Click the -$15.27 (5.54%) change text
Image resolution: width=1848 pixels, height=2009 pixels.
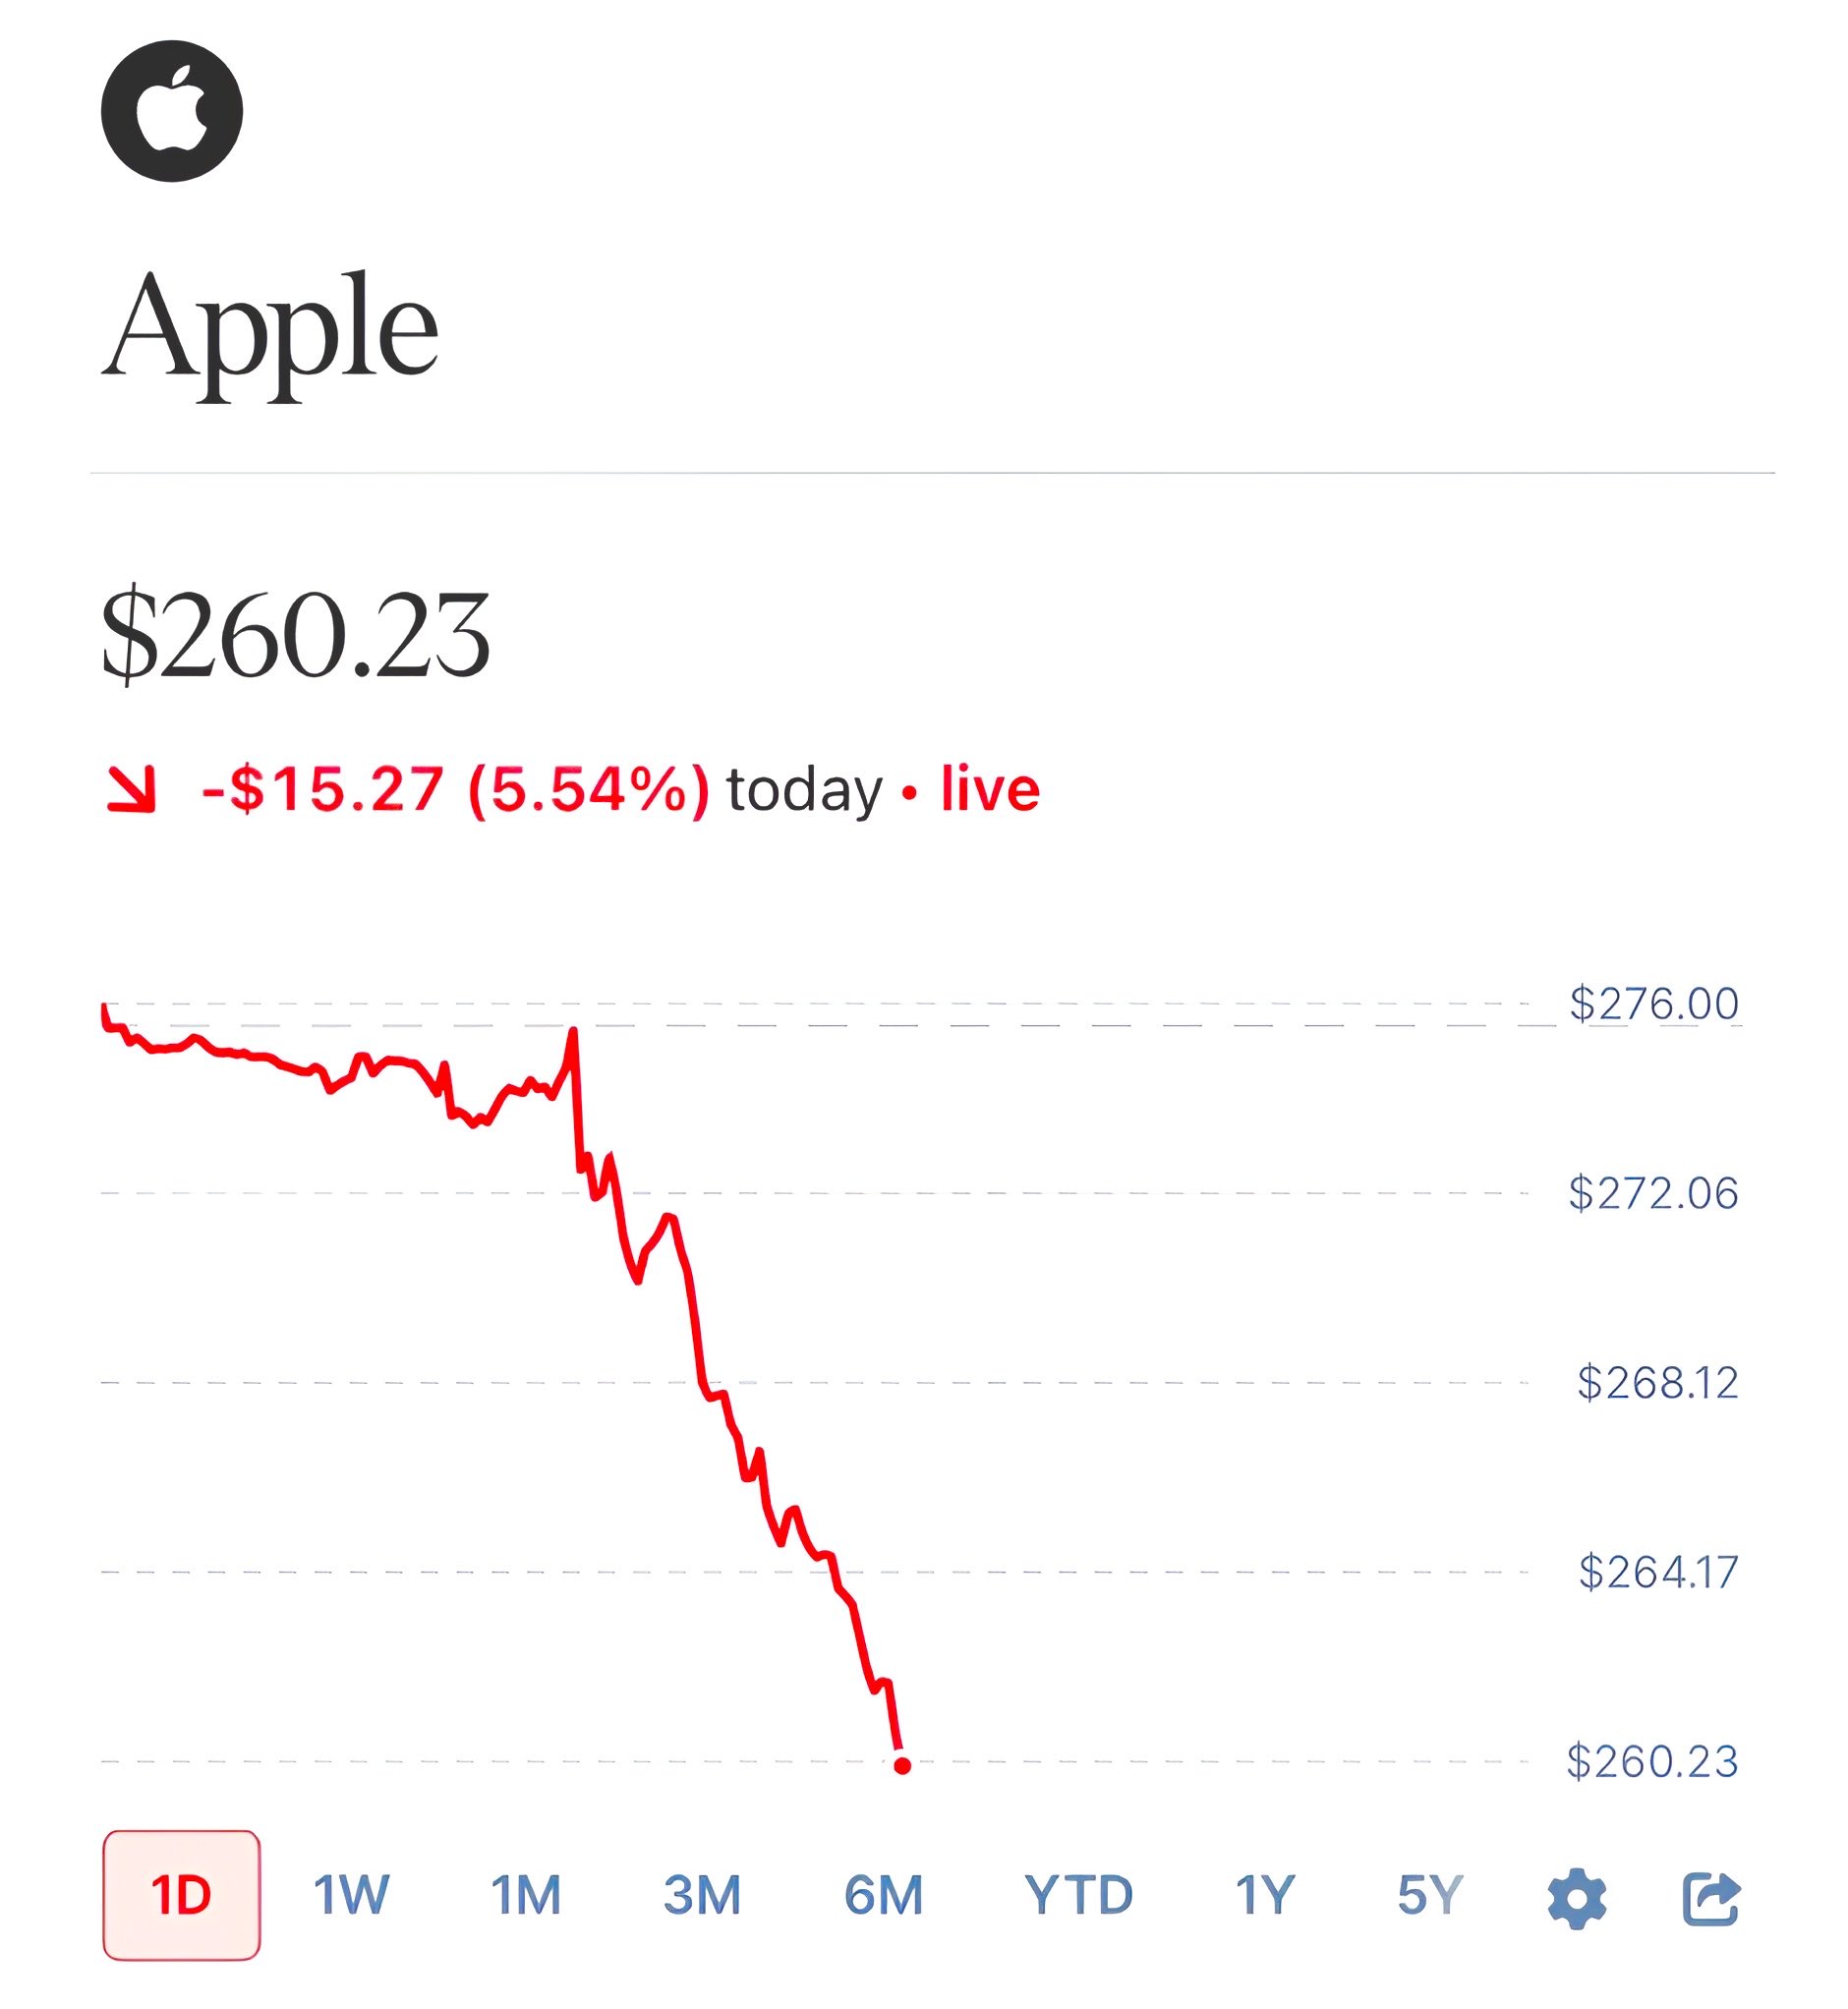(x=456, y=789)
